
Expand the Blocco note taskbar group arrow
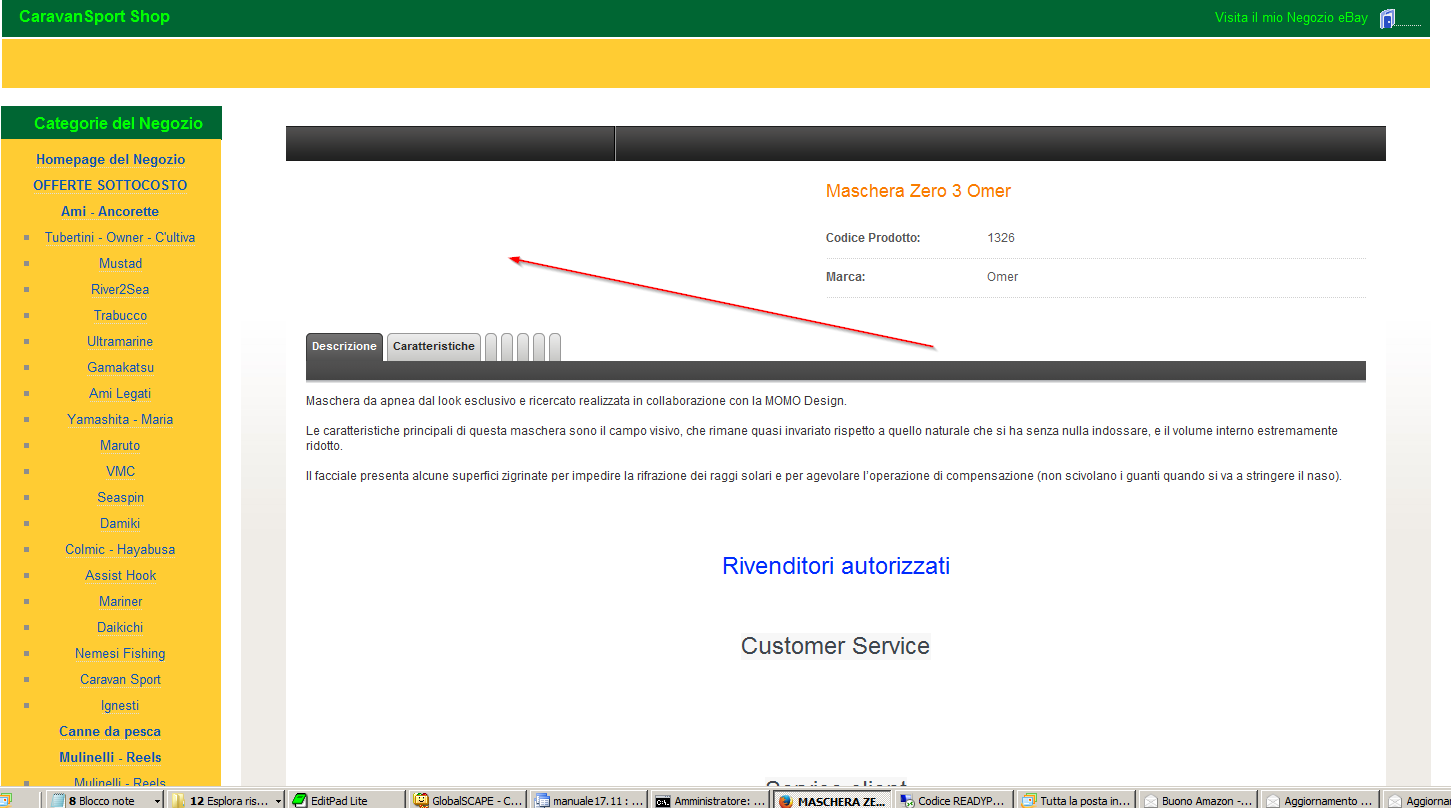[158, 801]
